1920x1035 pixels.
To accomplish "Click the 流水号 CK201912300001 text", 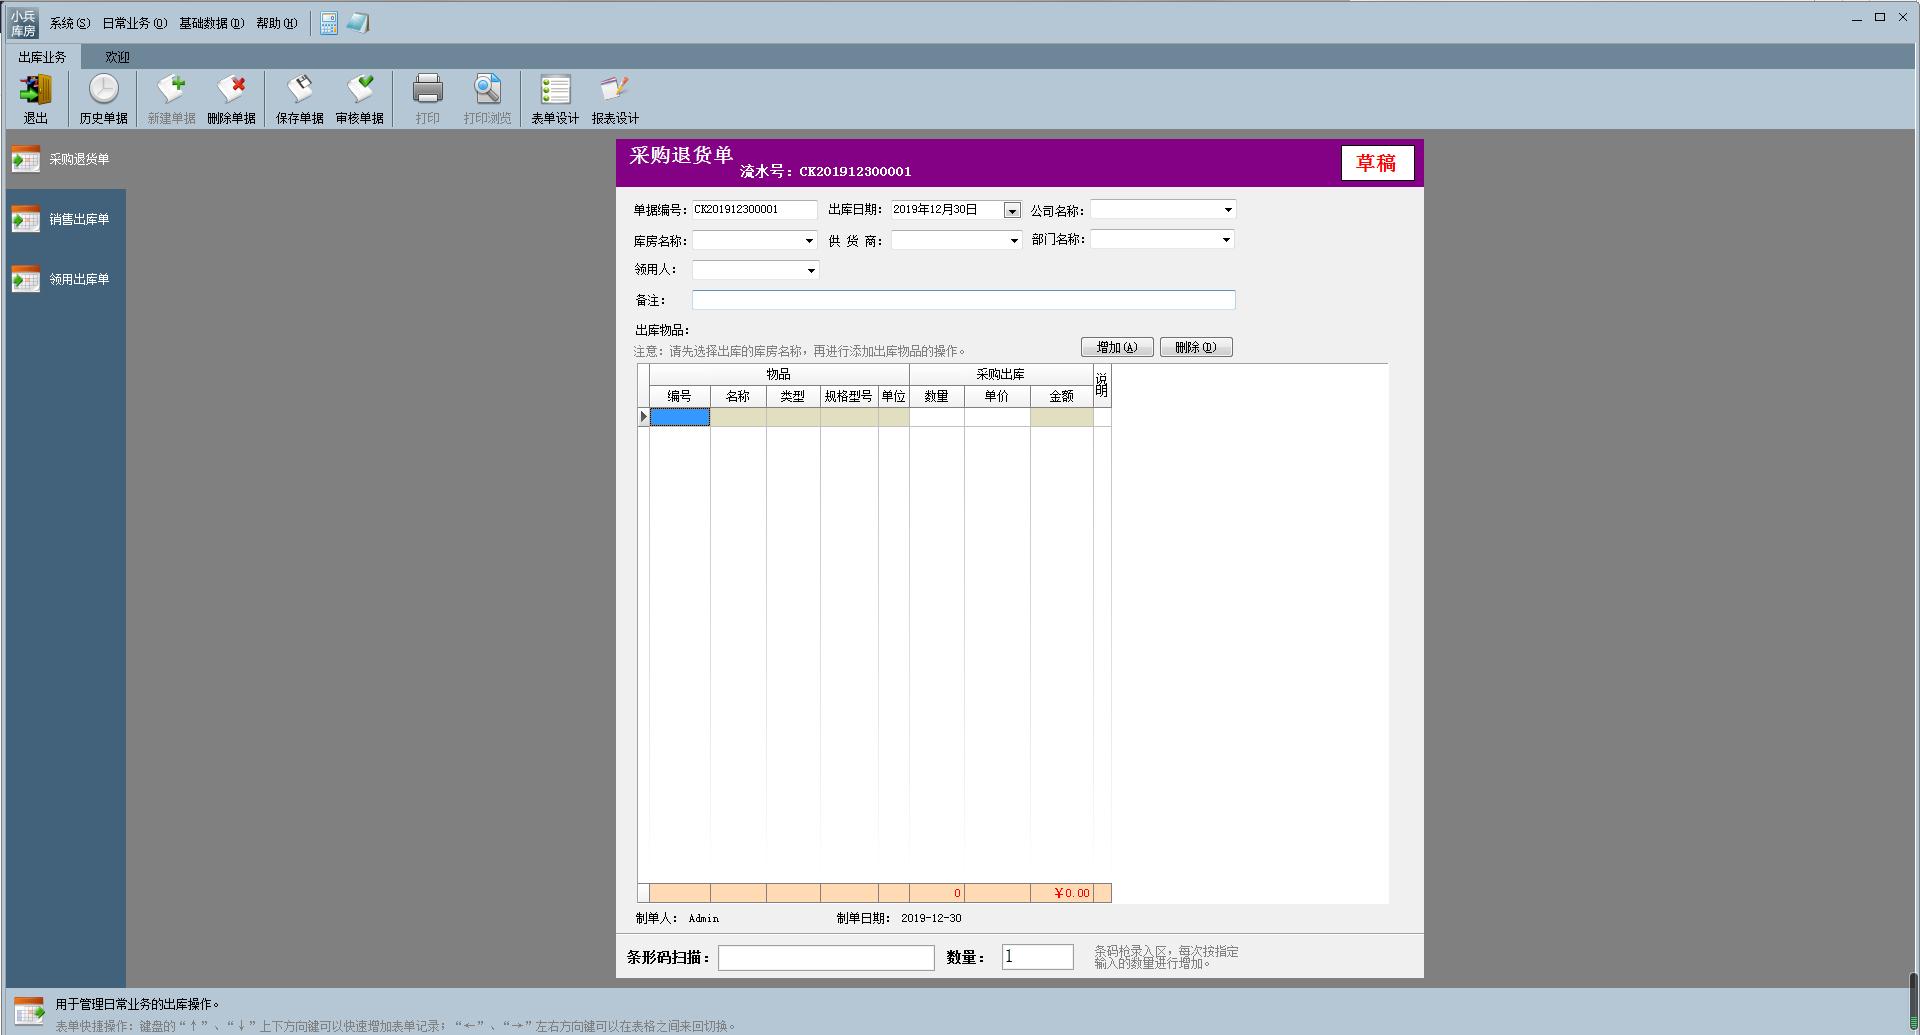I will (826, 172).
